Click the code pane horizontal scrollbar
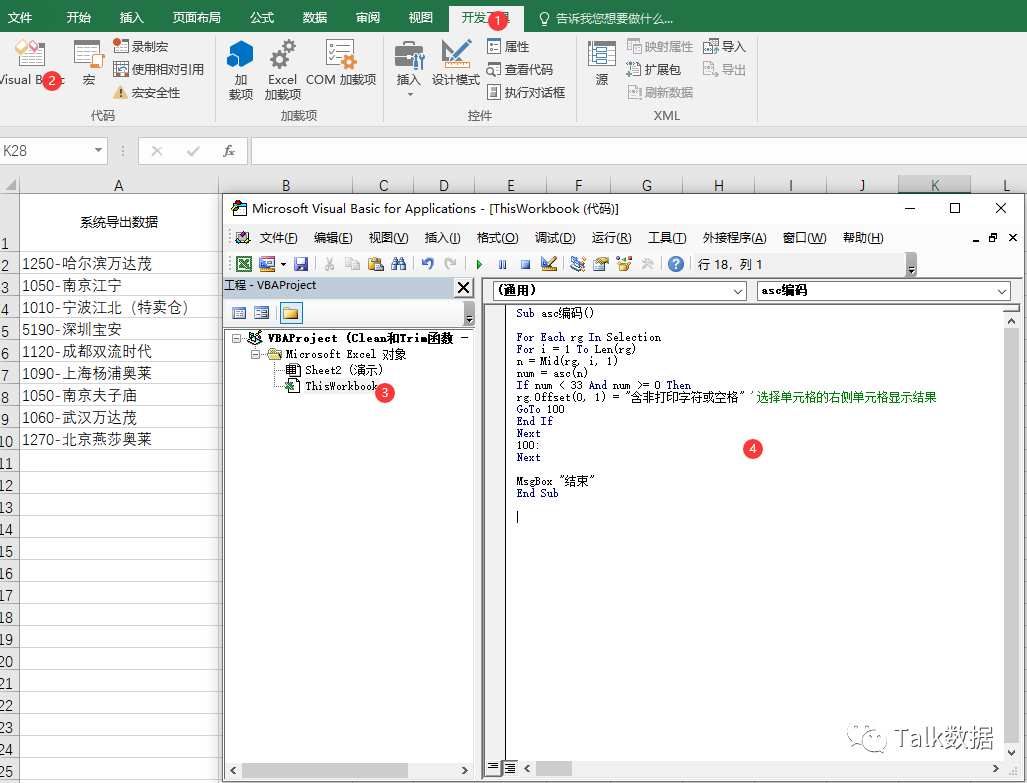Screen dimensions: 1027x783 pos(761,768)
